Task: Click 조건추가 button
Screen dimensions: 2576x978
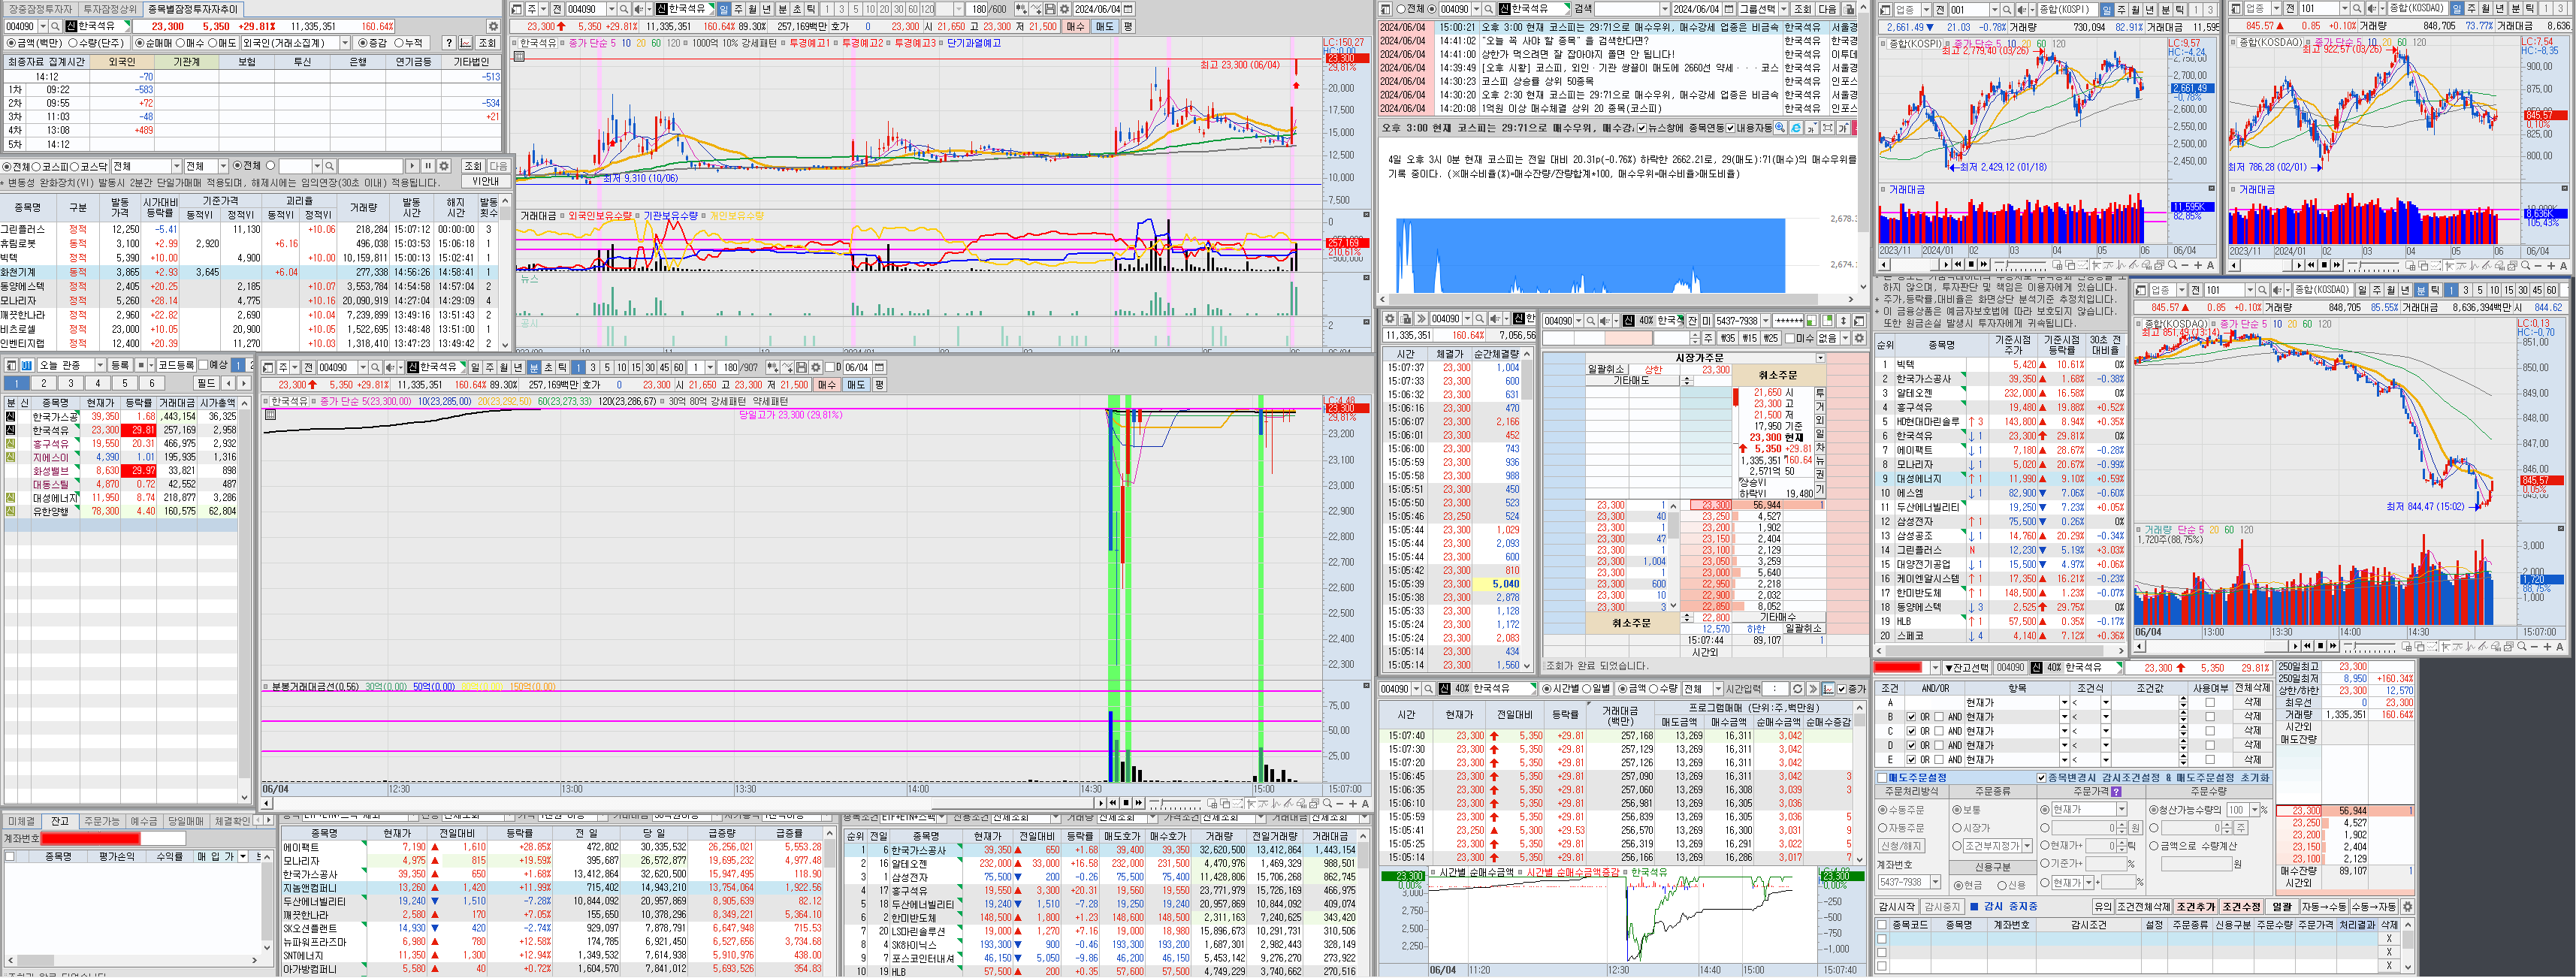Action: [x=2196, y=906]
